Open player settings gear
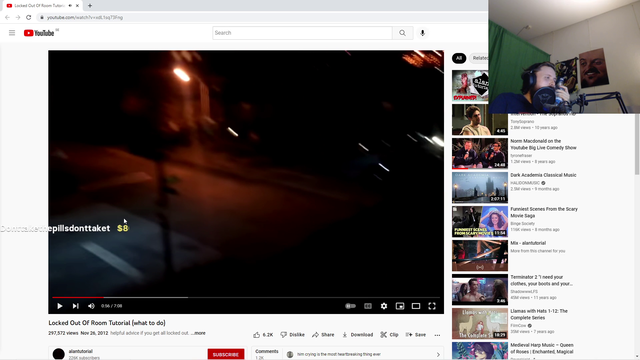Screen dimensions: 640x360 384,306
